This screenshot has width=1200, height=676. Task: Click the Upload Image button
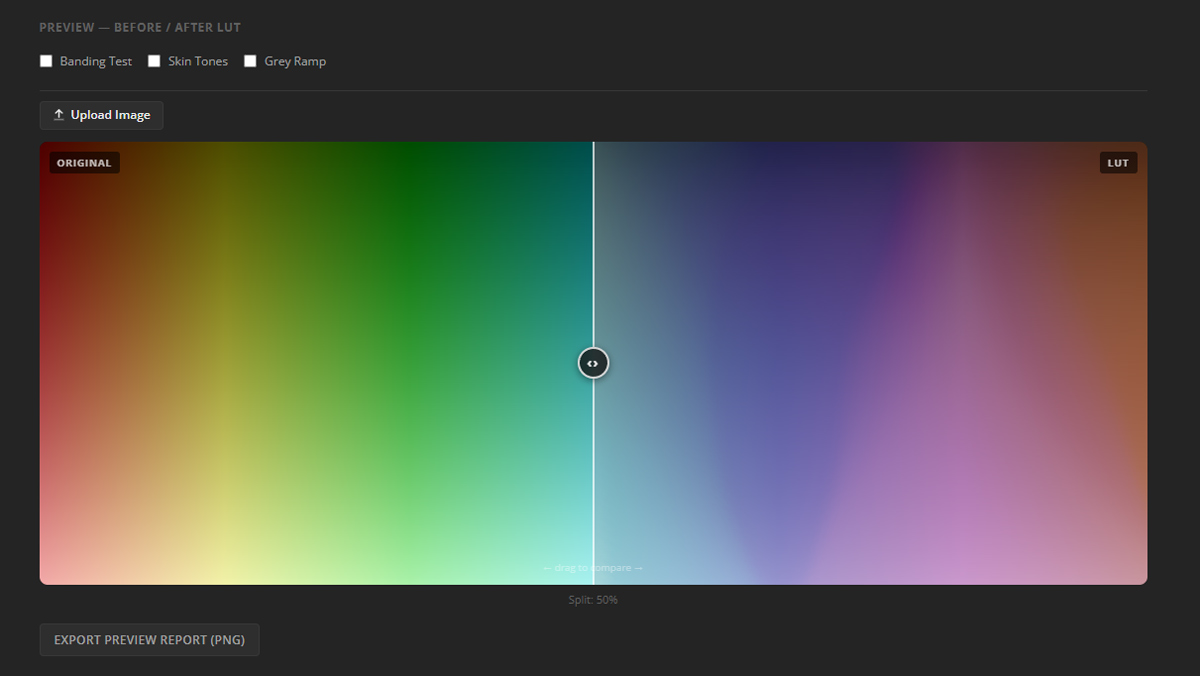(101, 115)
